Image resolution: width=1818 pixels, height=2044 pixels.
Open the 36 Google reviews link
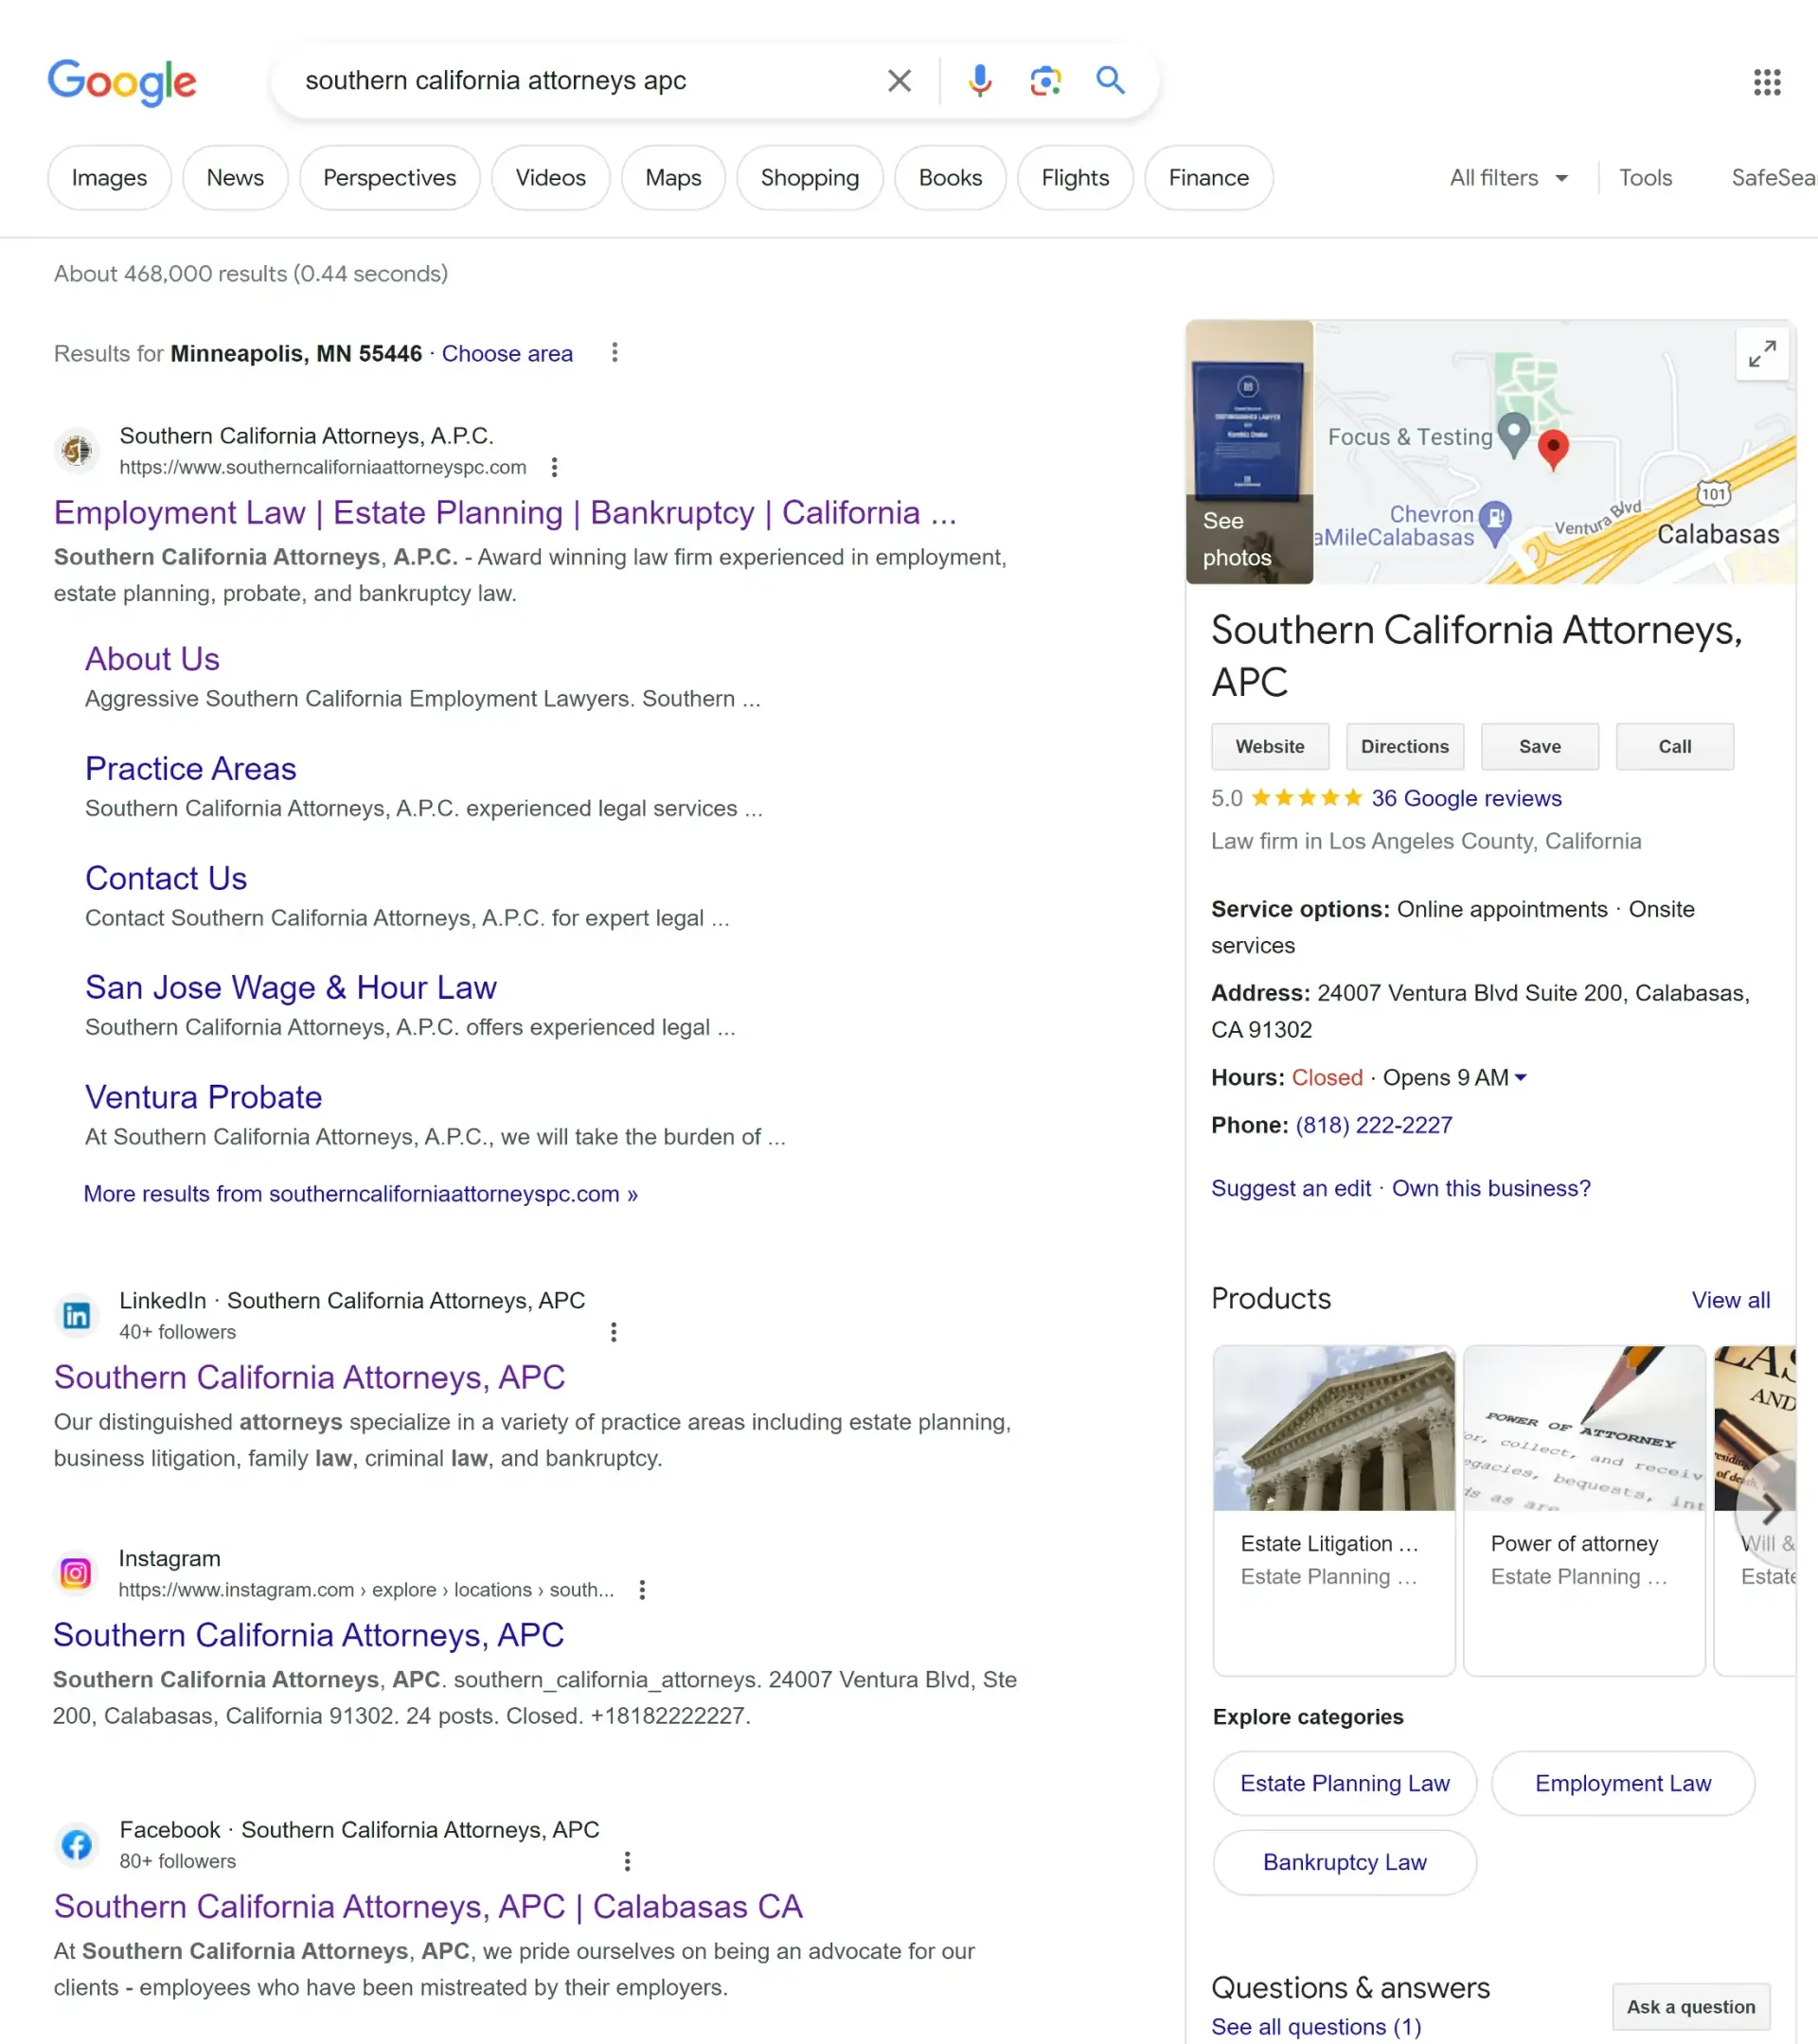1466,798
